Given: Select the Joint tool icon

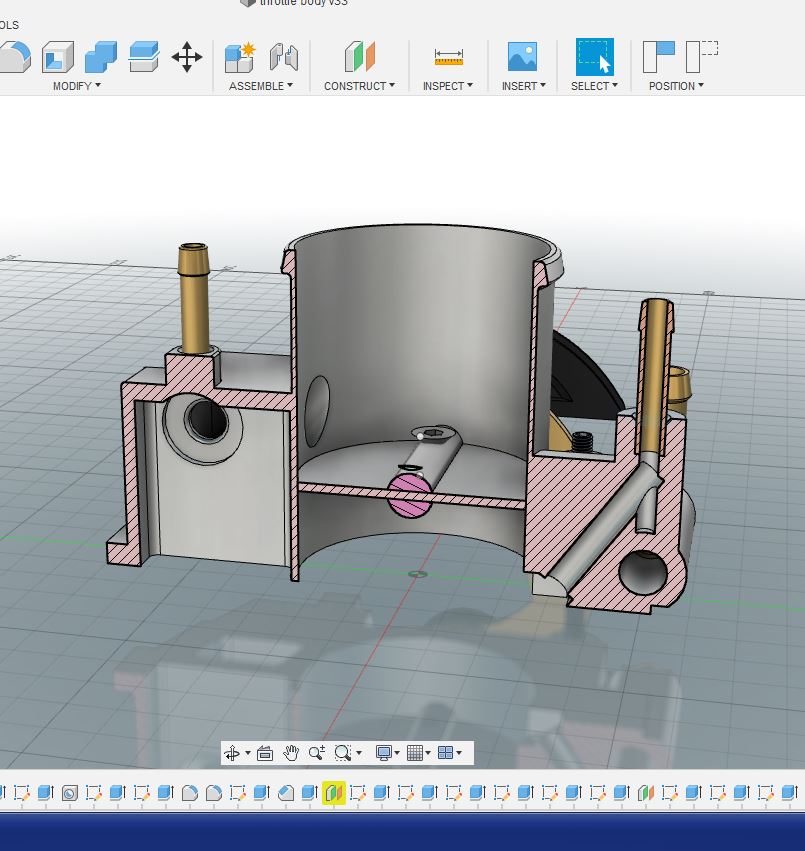Looking at the screenshot, I should tap(284, 57).
